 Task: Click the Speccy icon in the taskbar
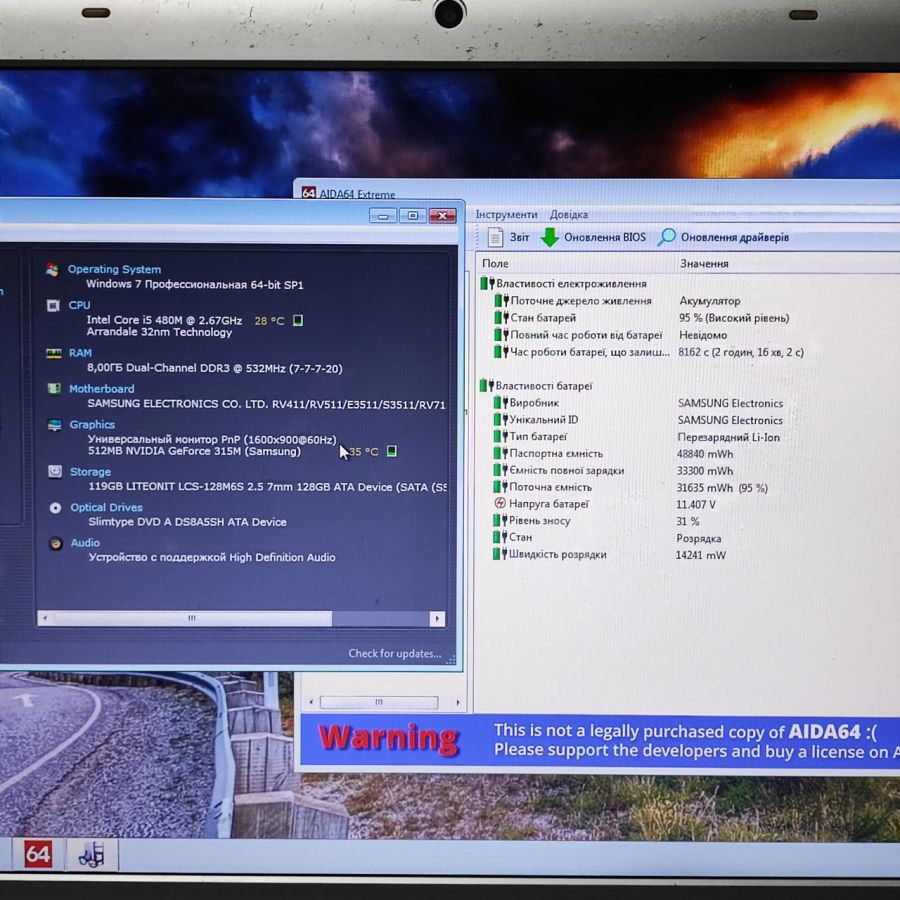point(92,855)
